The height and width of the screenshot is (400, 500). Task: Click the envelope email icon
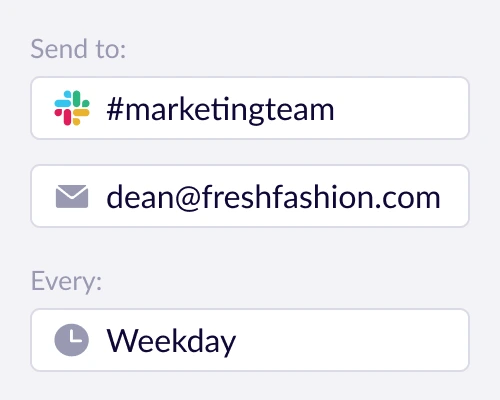pyautogui.click(x=72, y=196)
